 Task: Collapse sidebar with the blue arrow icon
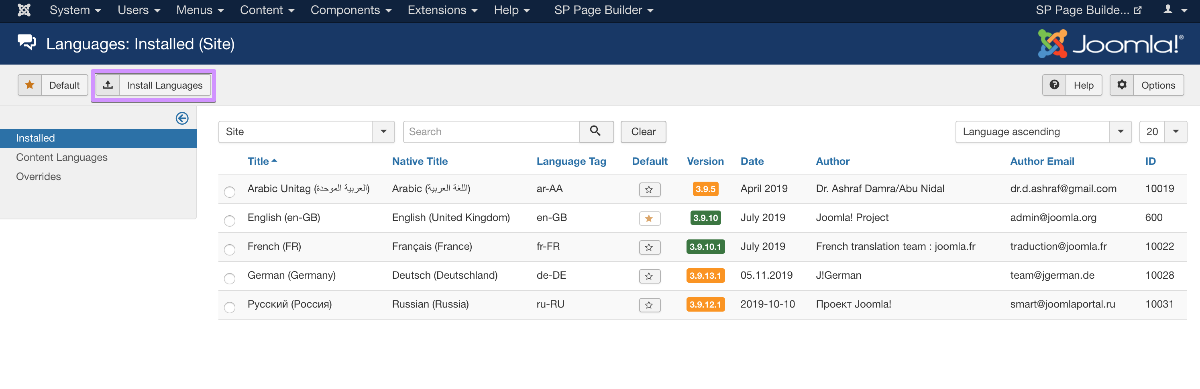(x=182, y=118)
